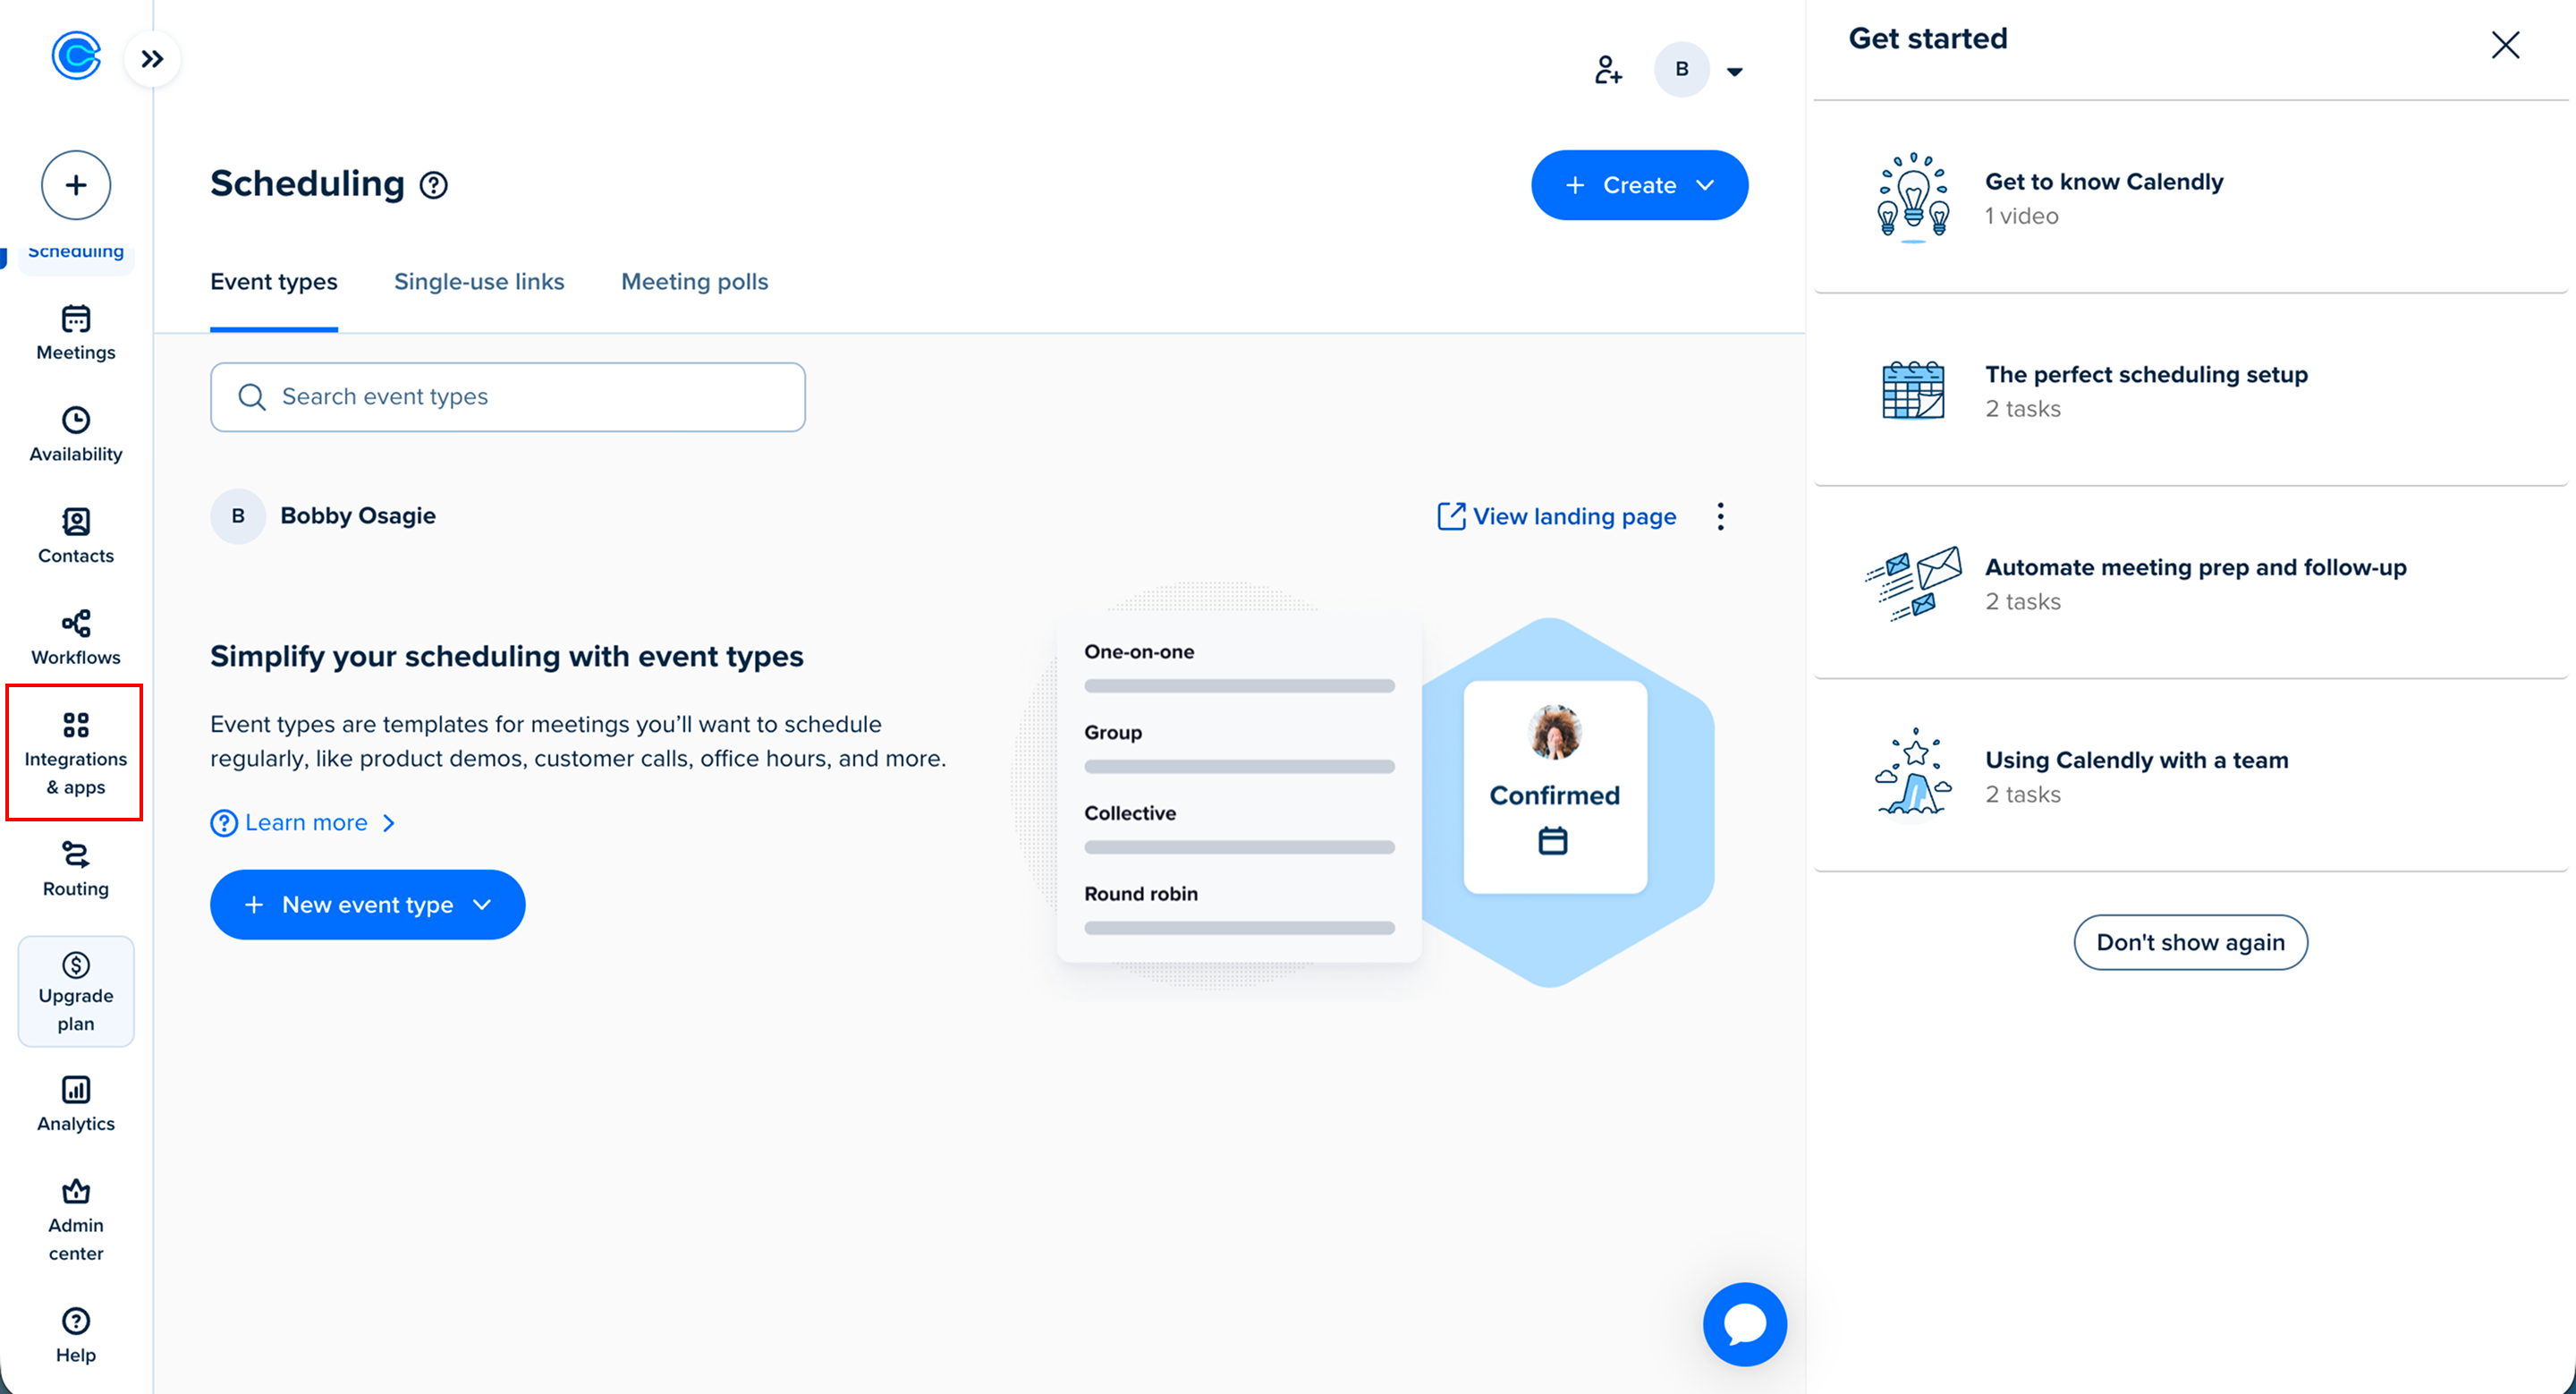The image size is (2576, 1394).
Task: Go to the Availability section
Action: (75, 435)
